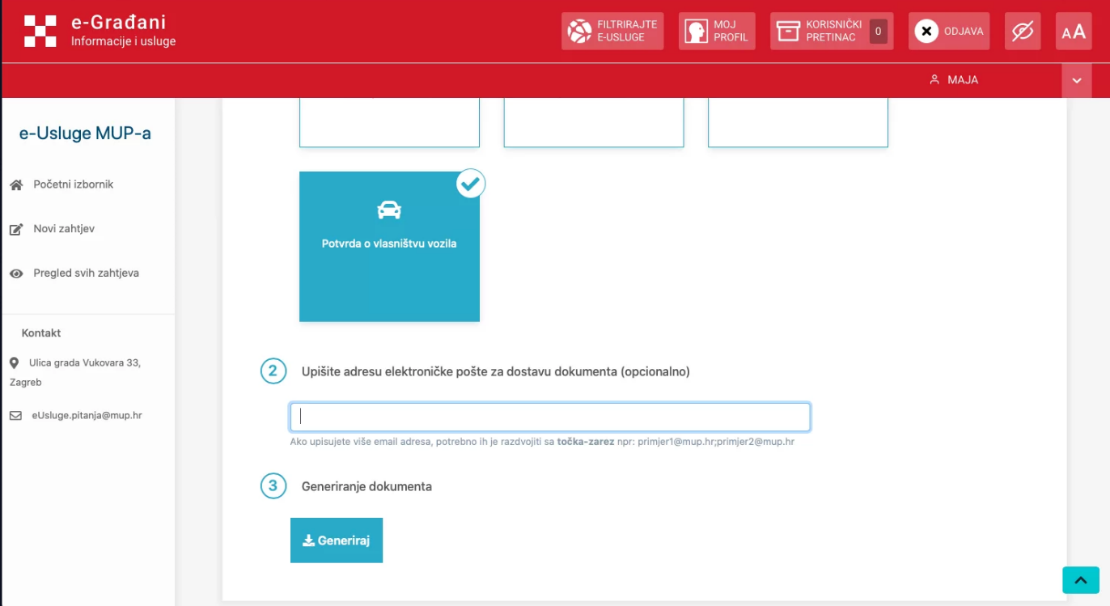Uncheck the checkmark on the vehicle ownership tile
This screenshot has width=1110, height=606.
470,184
